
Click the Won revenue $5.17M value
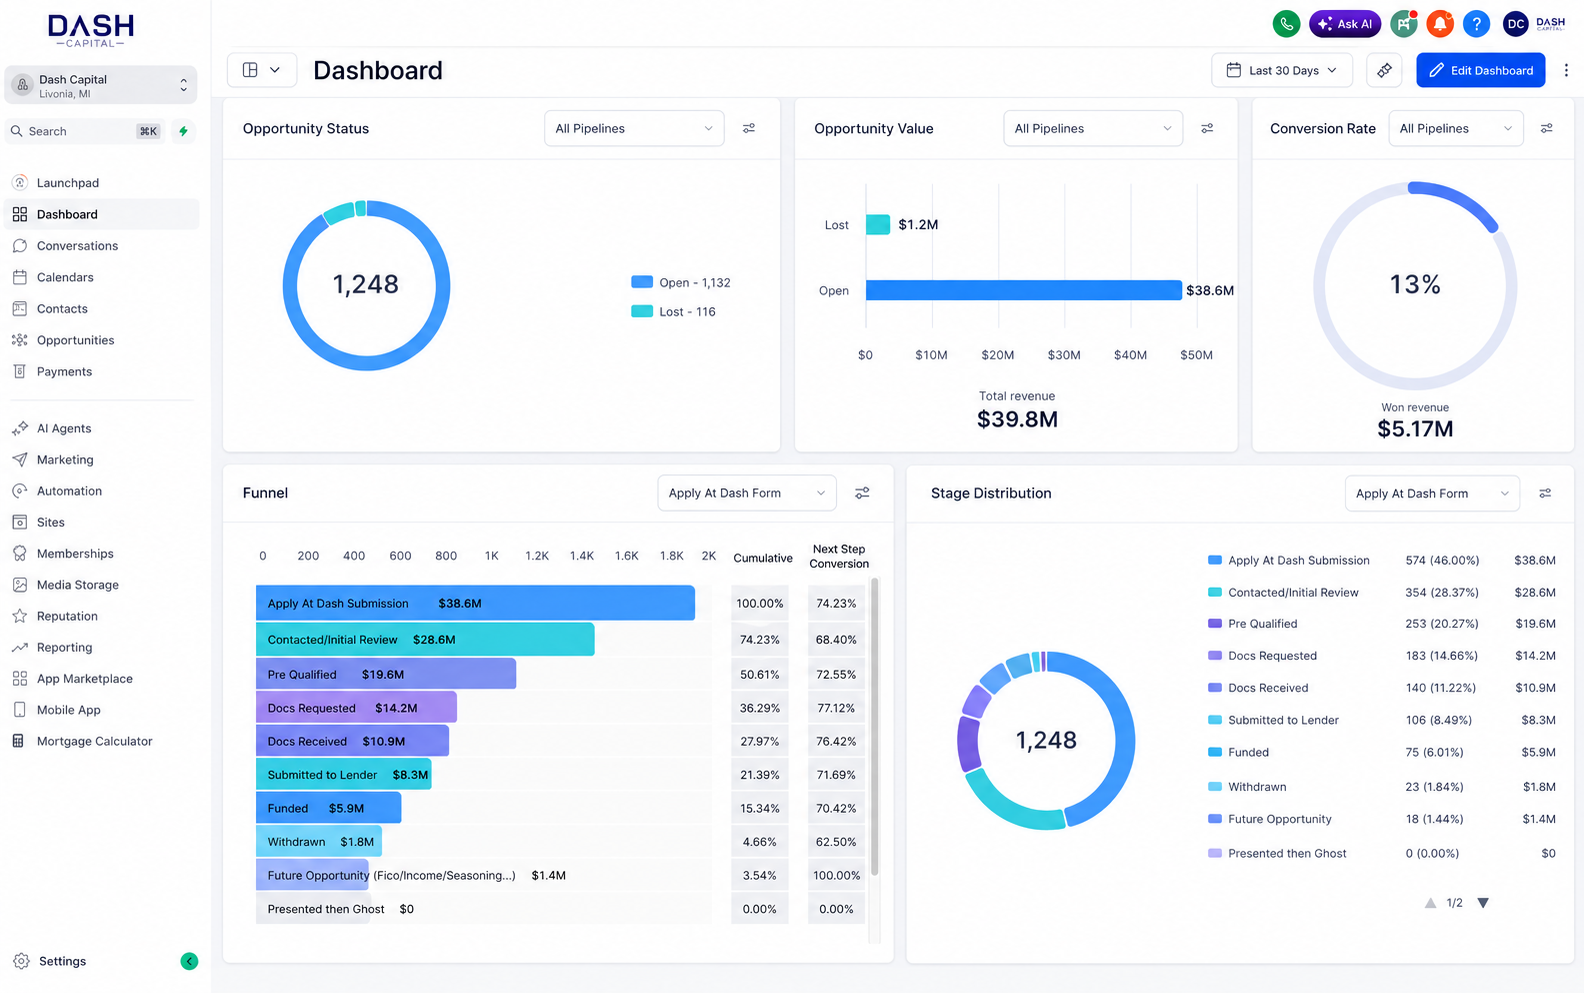[1415, 429]
